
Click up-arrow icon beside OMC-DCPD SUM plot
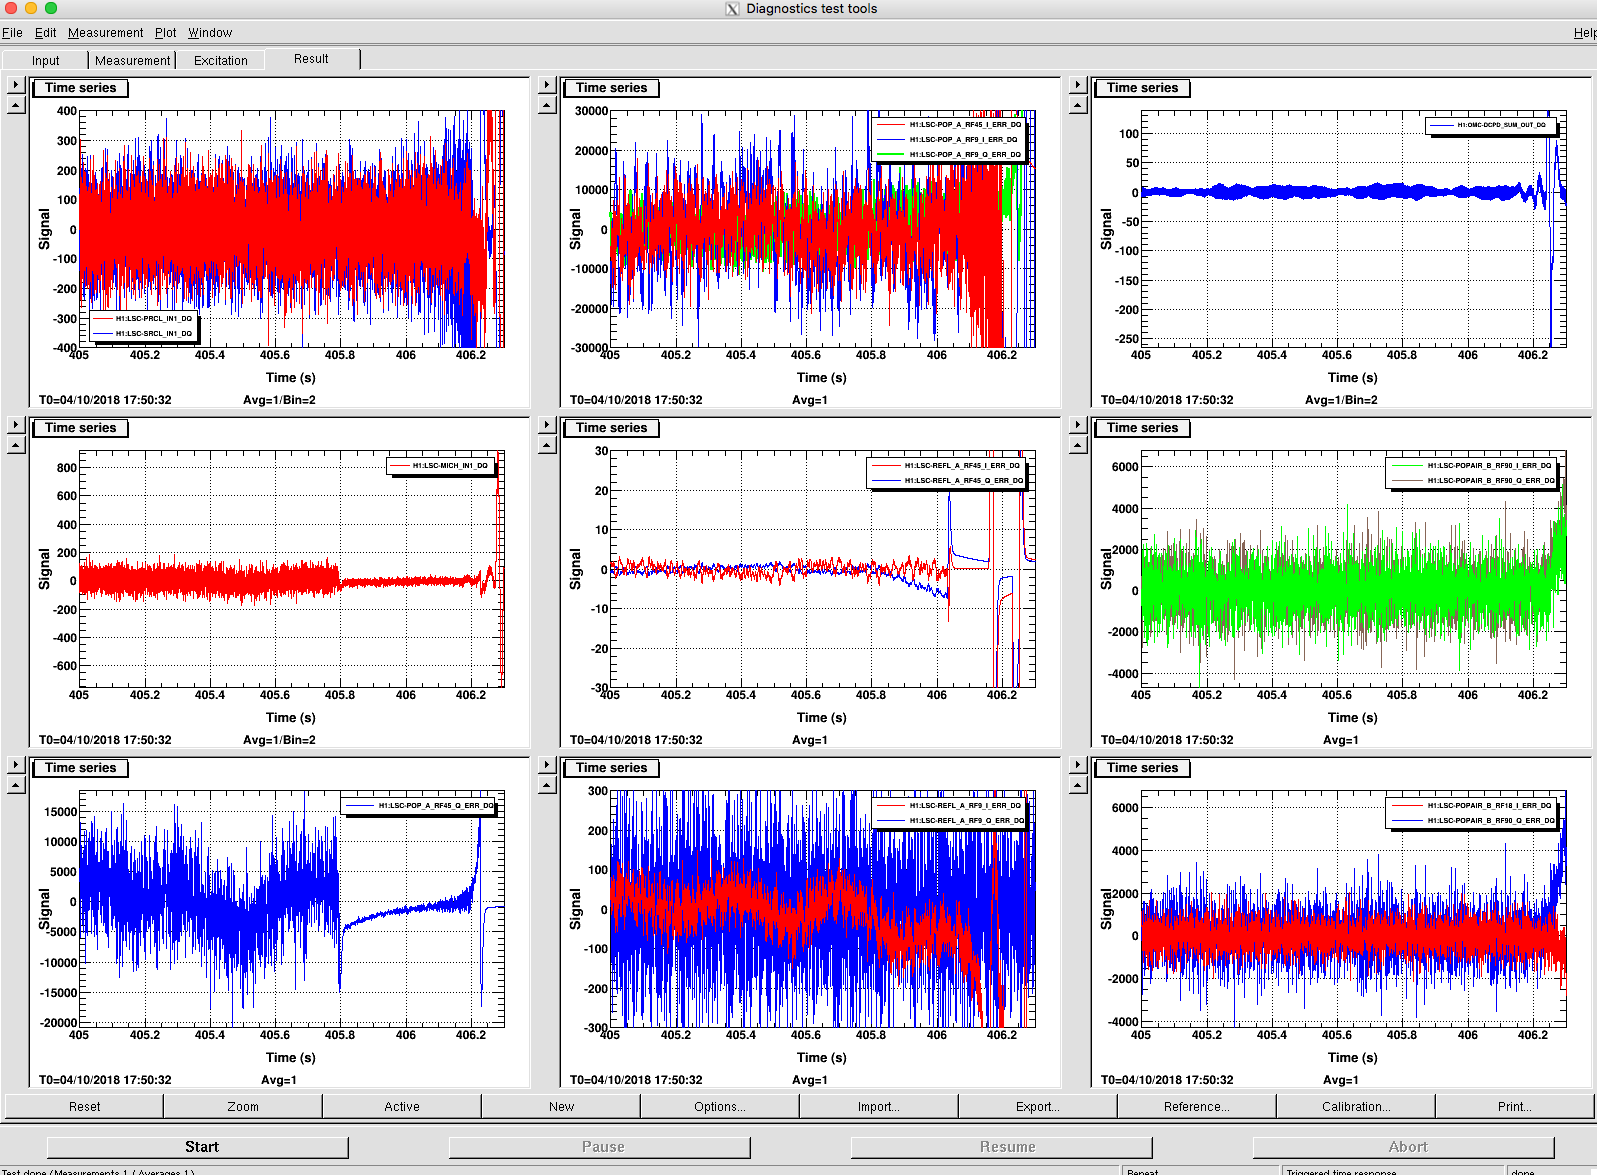tap(1078, 105)
